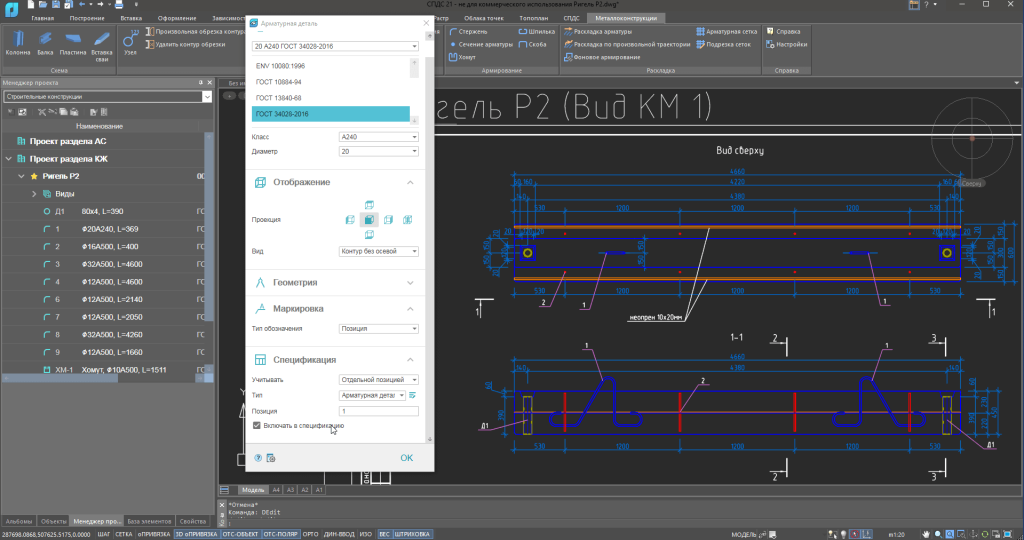Open the Тип обозначения dropdown
Screen dimensions: 1024x540
click(378, 329)
